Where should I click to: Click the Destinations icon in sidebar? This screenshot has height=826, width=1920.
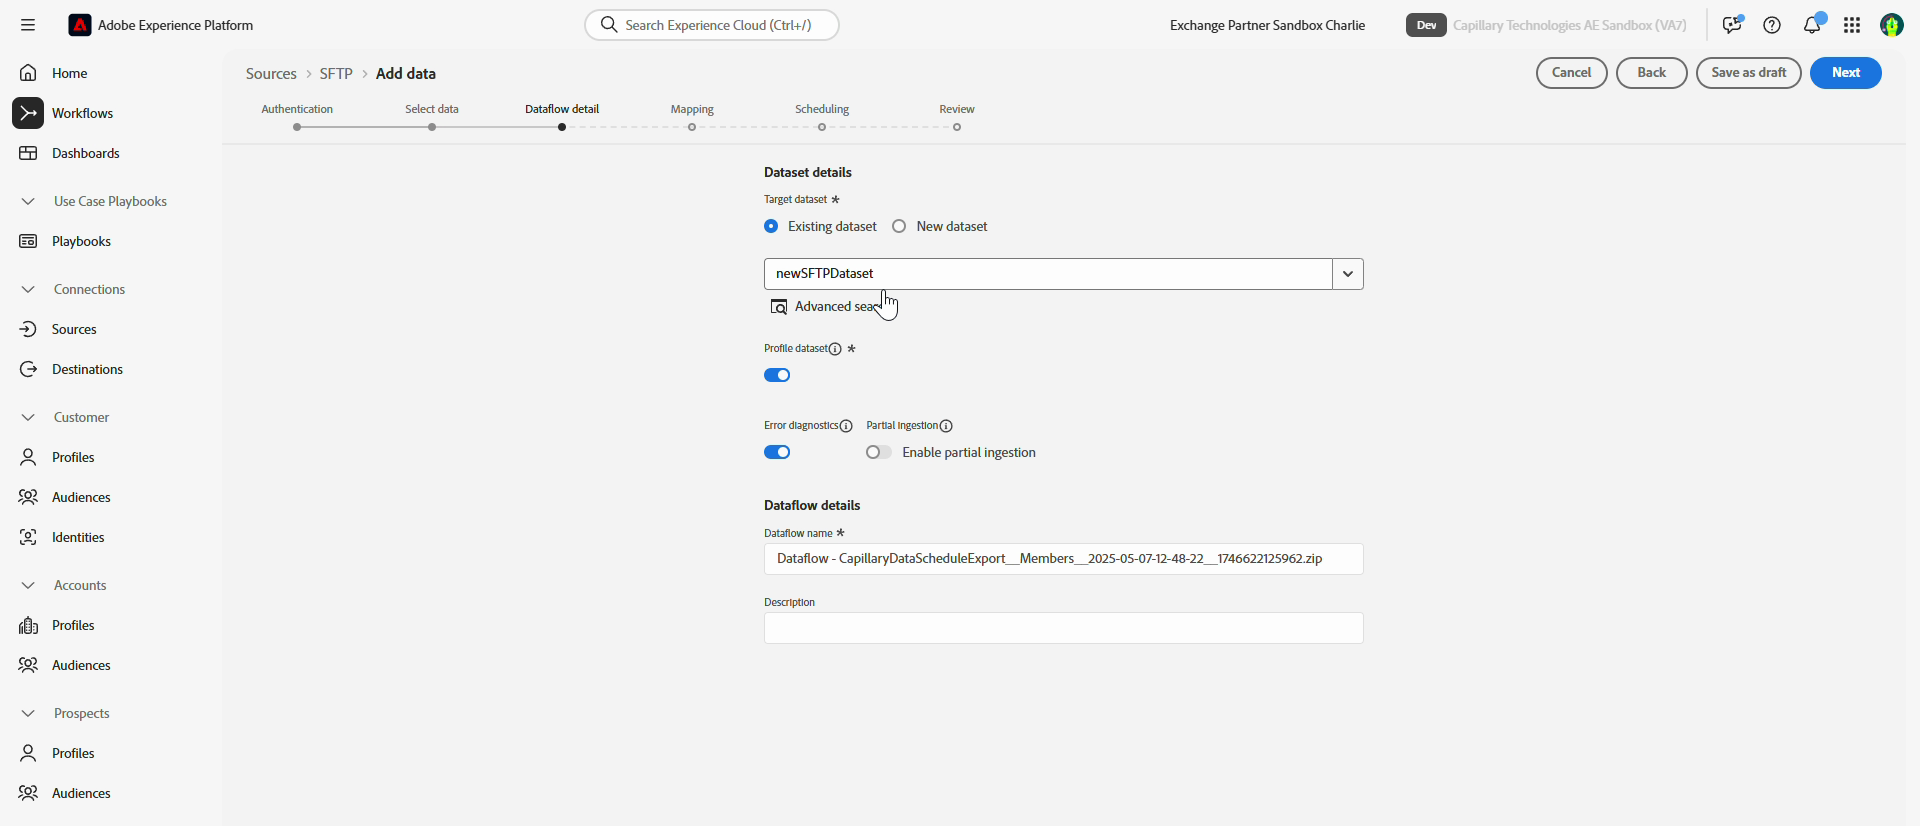point(29,369)
